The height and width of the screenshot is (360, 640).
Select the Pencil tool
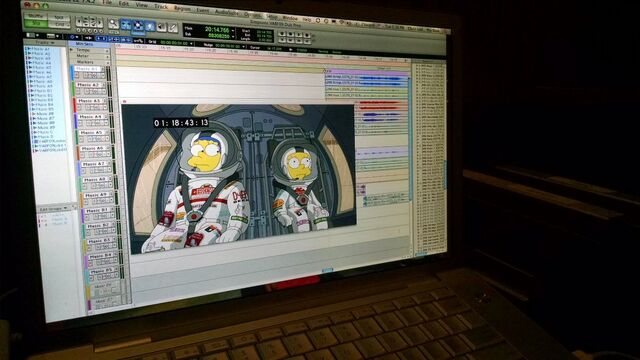pyautogui.click(x=173, y=28)
